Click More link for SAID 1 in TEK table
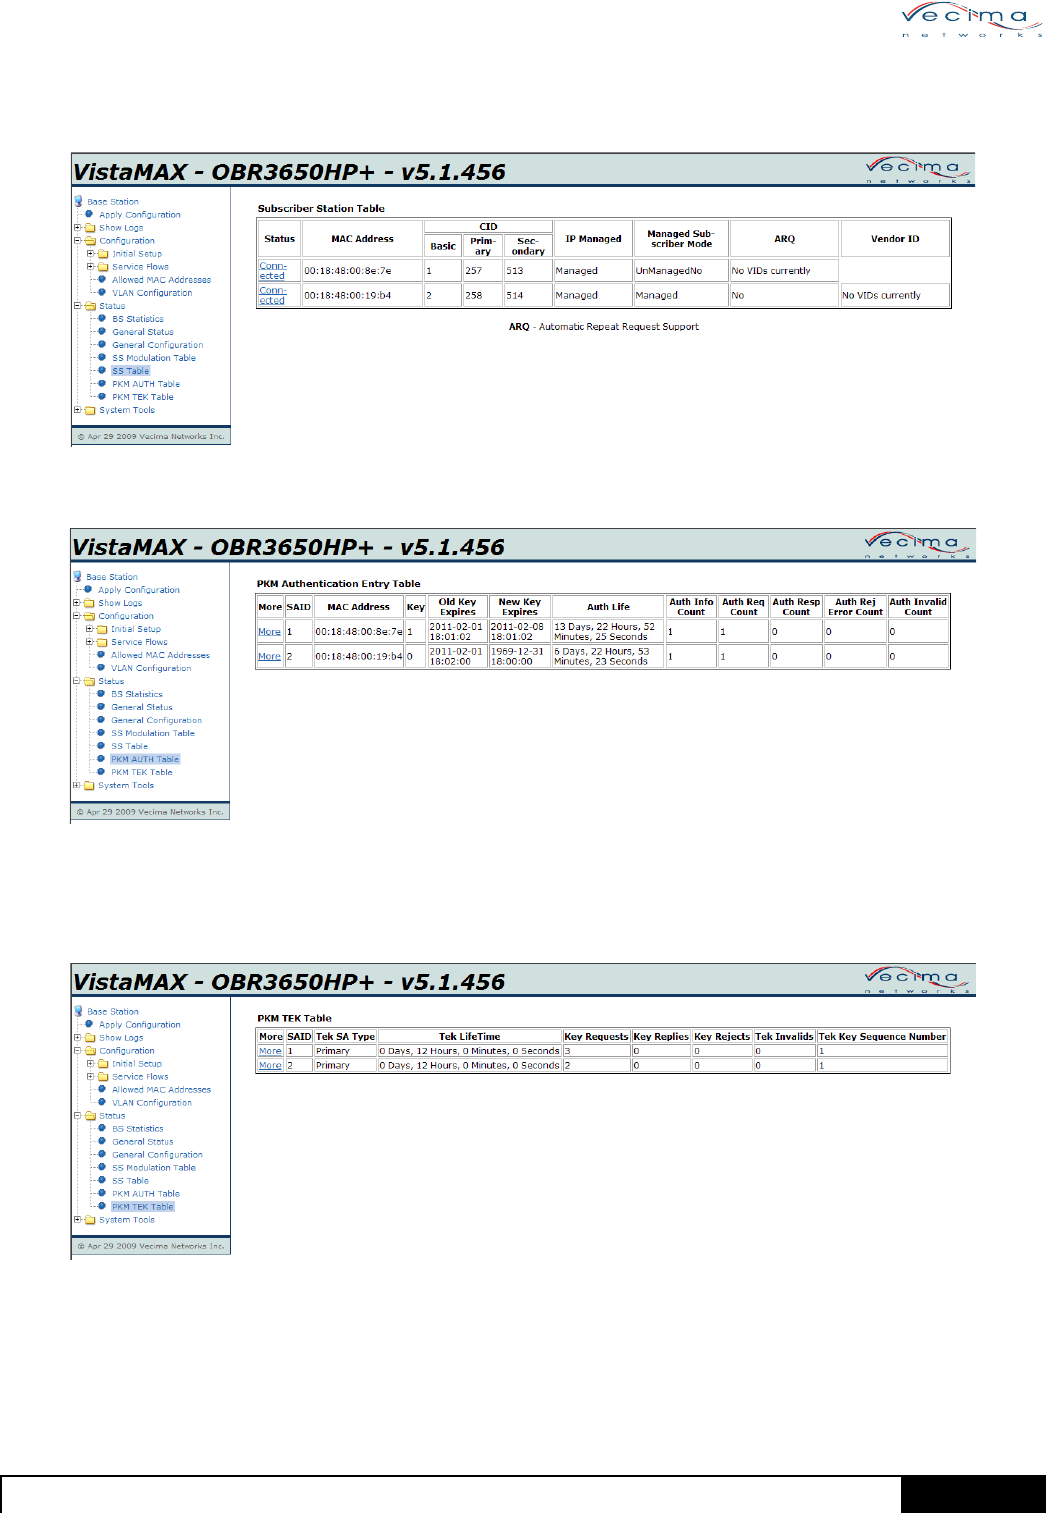This screenshot has height=1514, width=1046. [270, 1051]
